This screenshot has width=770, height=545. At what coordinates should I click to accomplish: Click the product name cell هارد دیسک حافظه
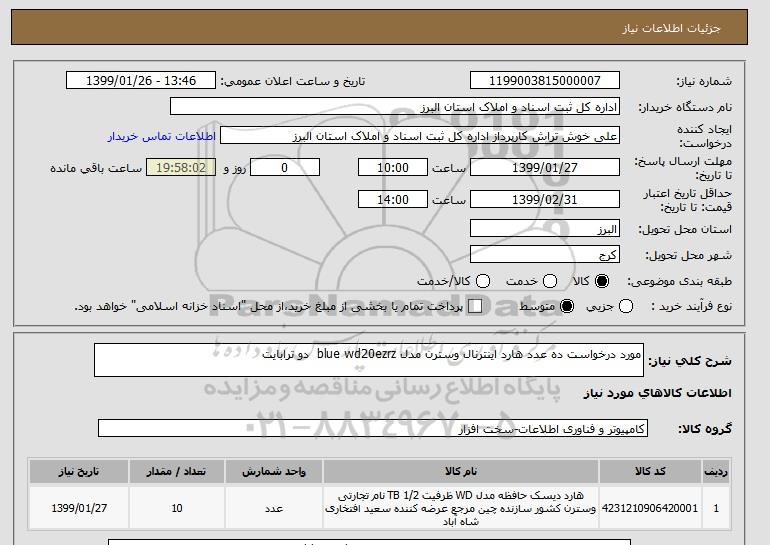(461, 508)
